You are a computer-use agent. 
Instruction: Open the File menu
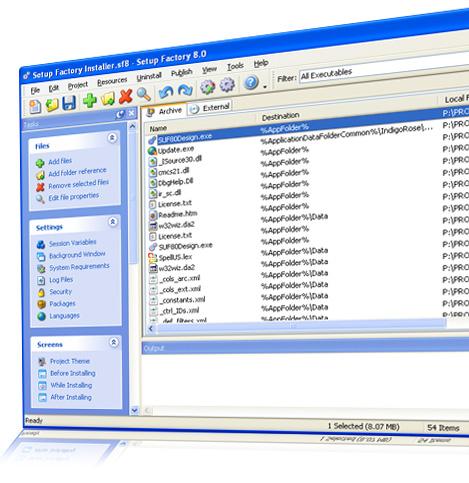tap(35, 90)
